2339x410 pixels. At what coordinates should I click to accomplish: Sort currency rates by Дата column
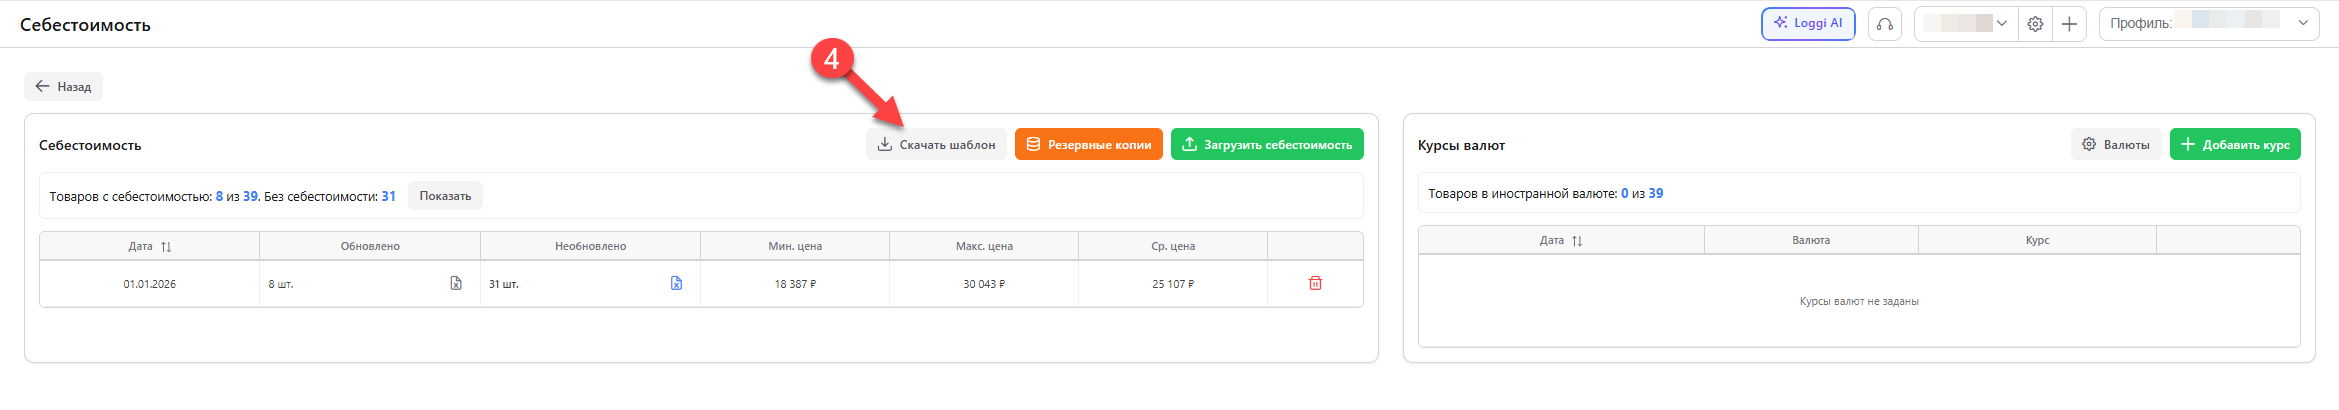[1561, 241]
